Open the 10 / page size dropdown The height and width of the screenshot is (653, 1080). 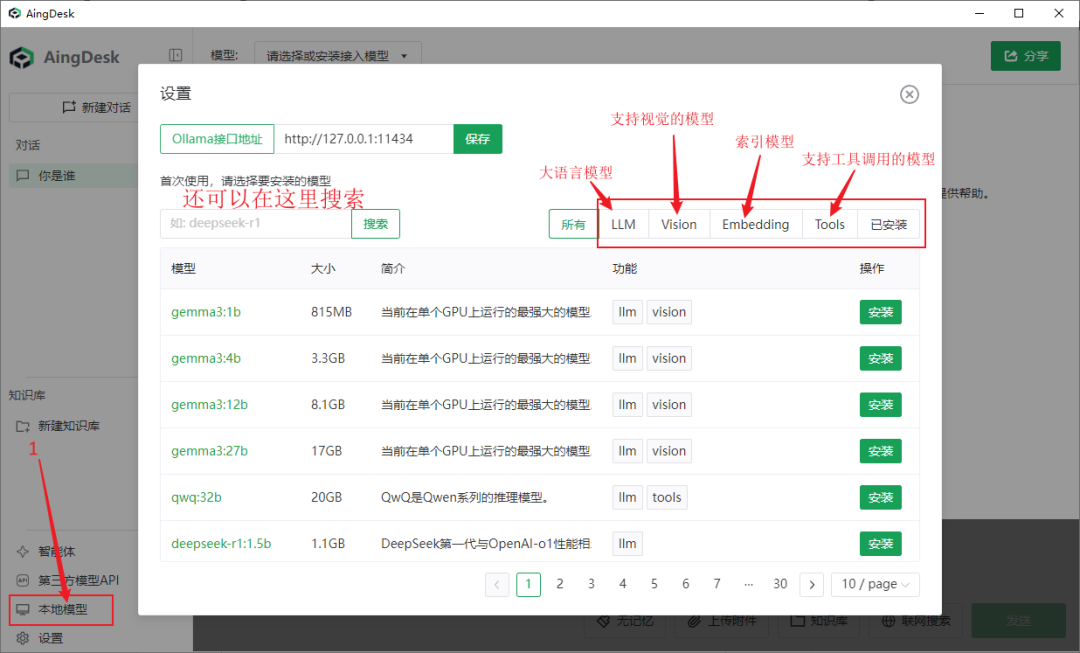tap(875, 584)
